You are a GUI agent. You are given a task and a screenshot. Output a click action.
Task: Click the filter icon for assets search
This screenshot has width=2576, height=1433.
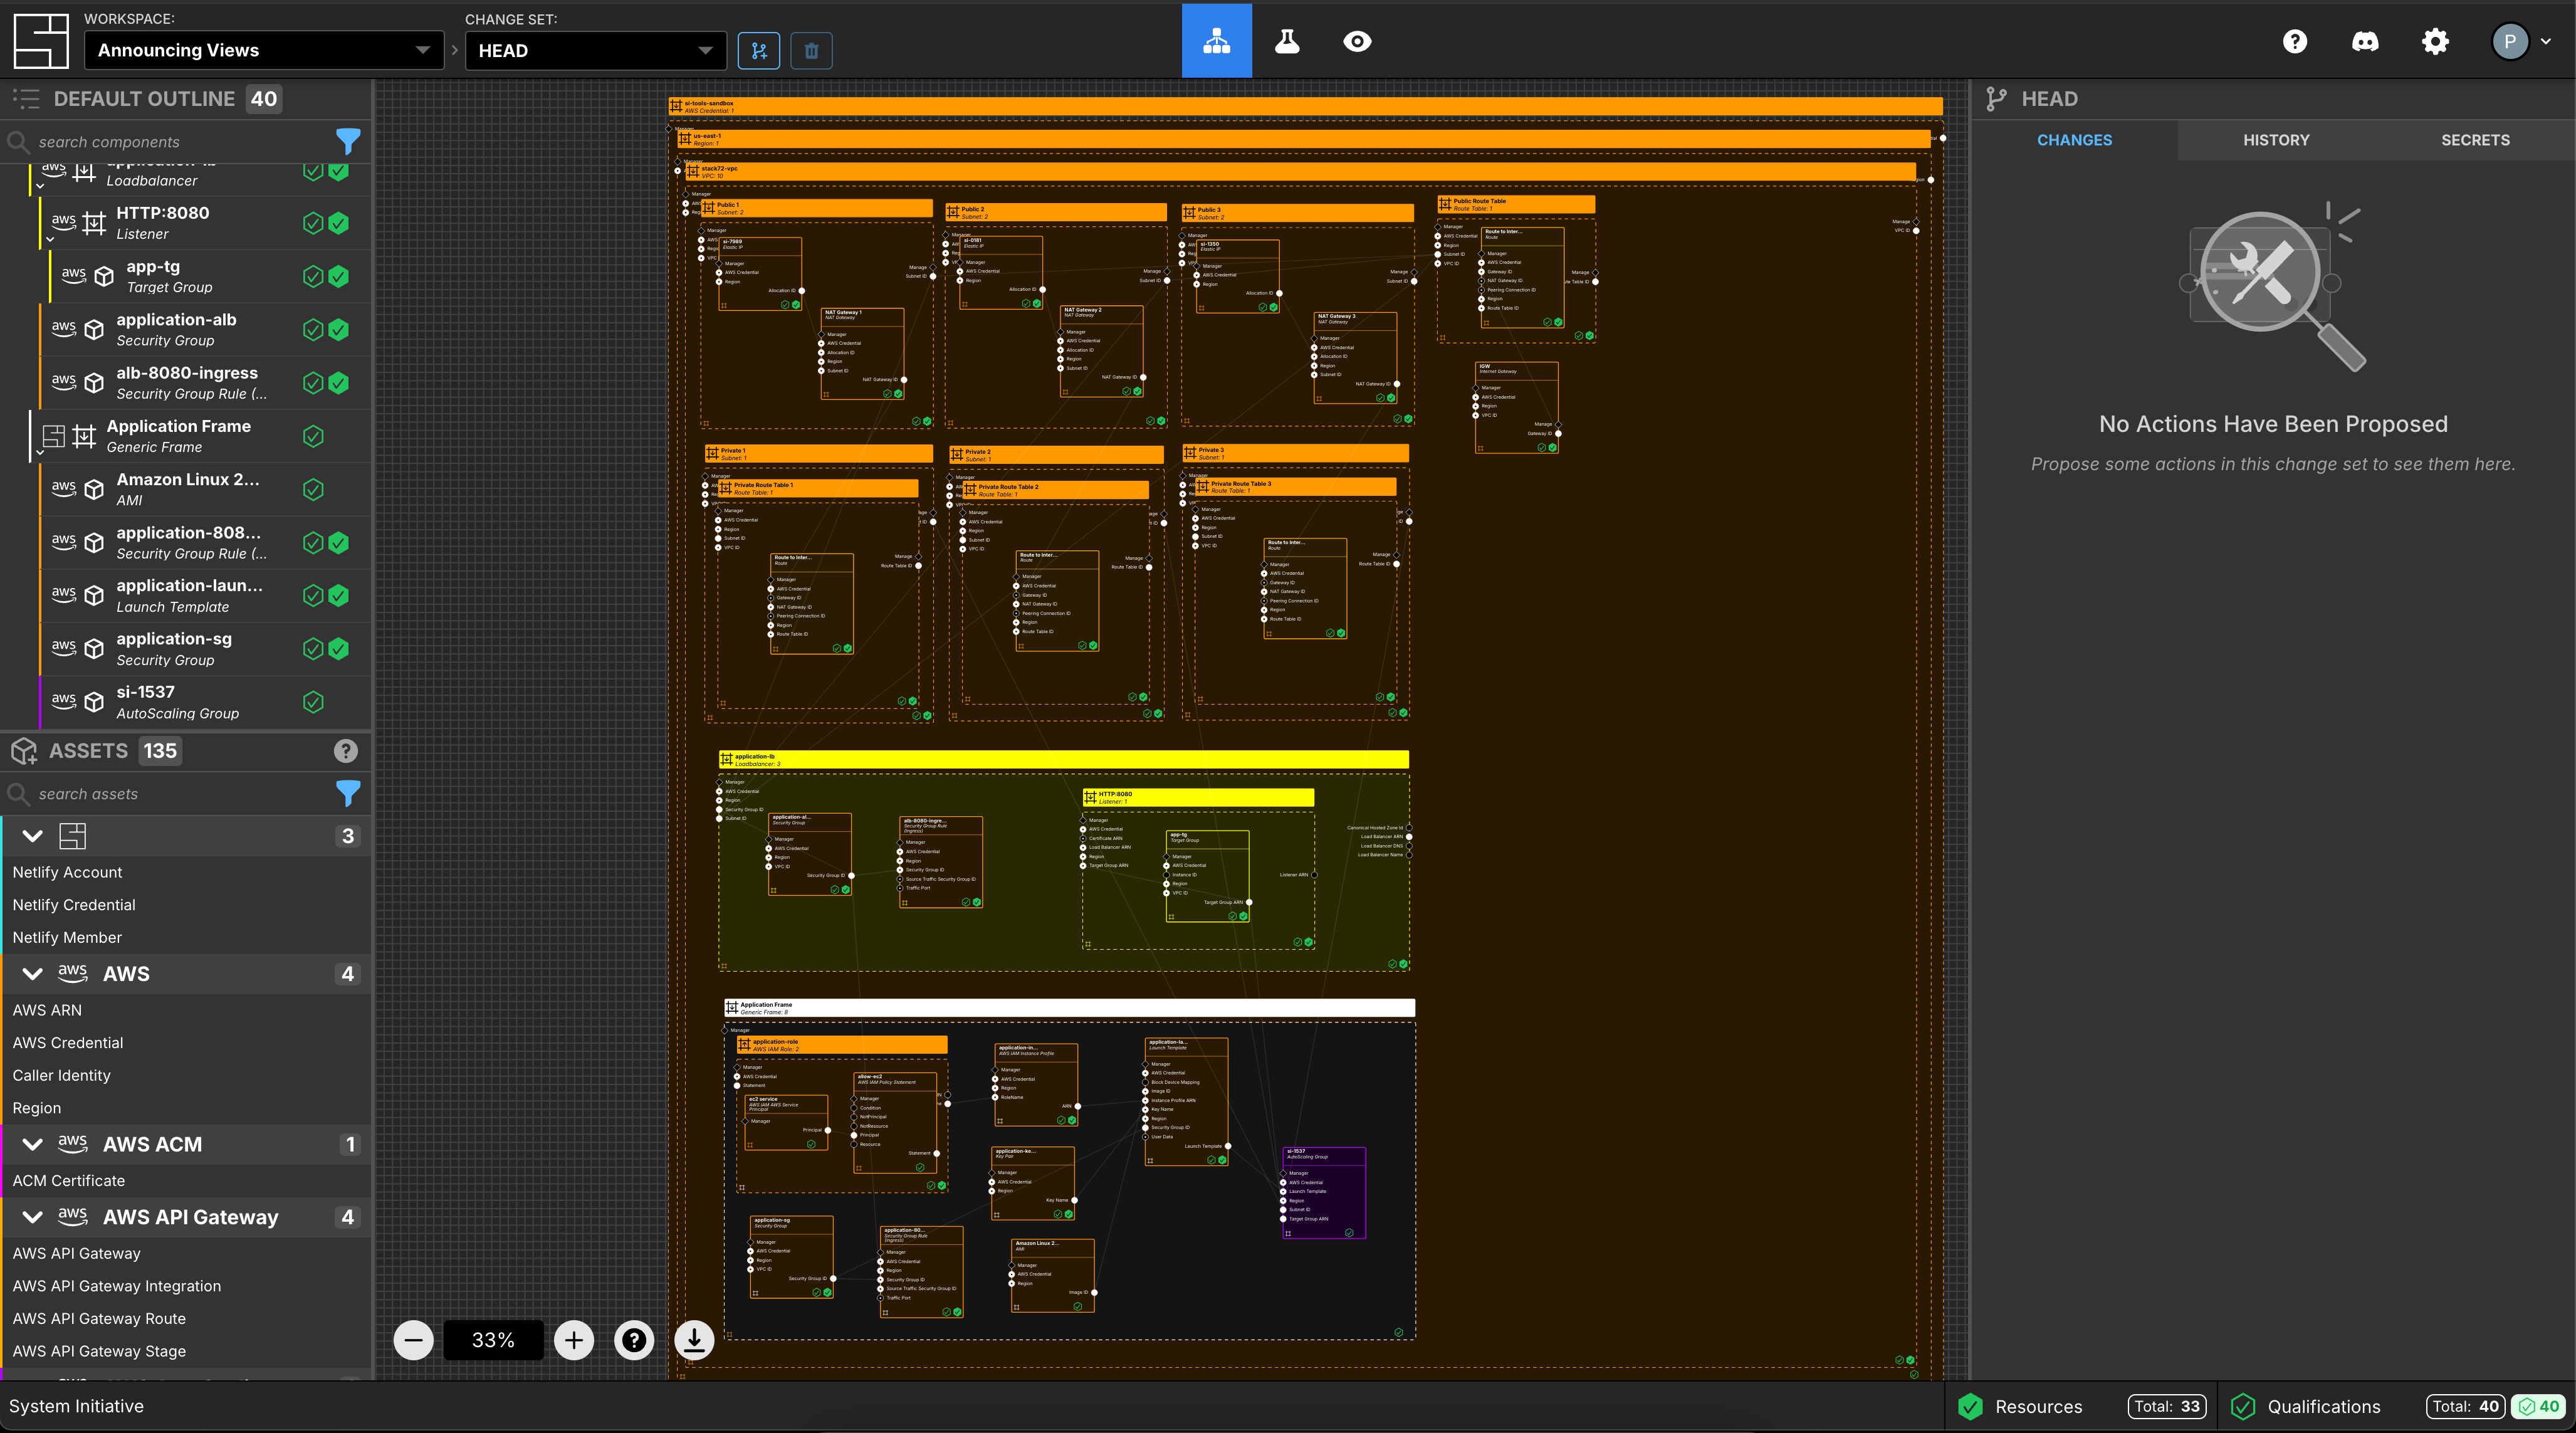347,793
